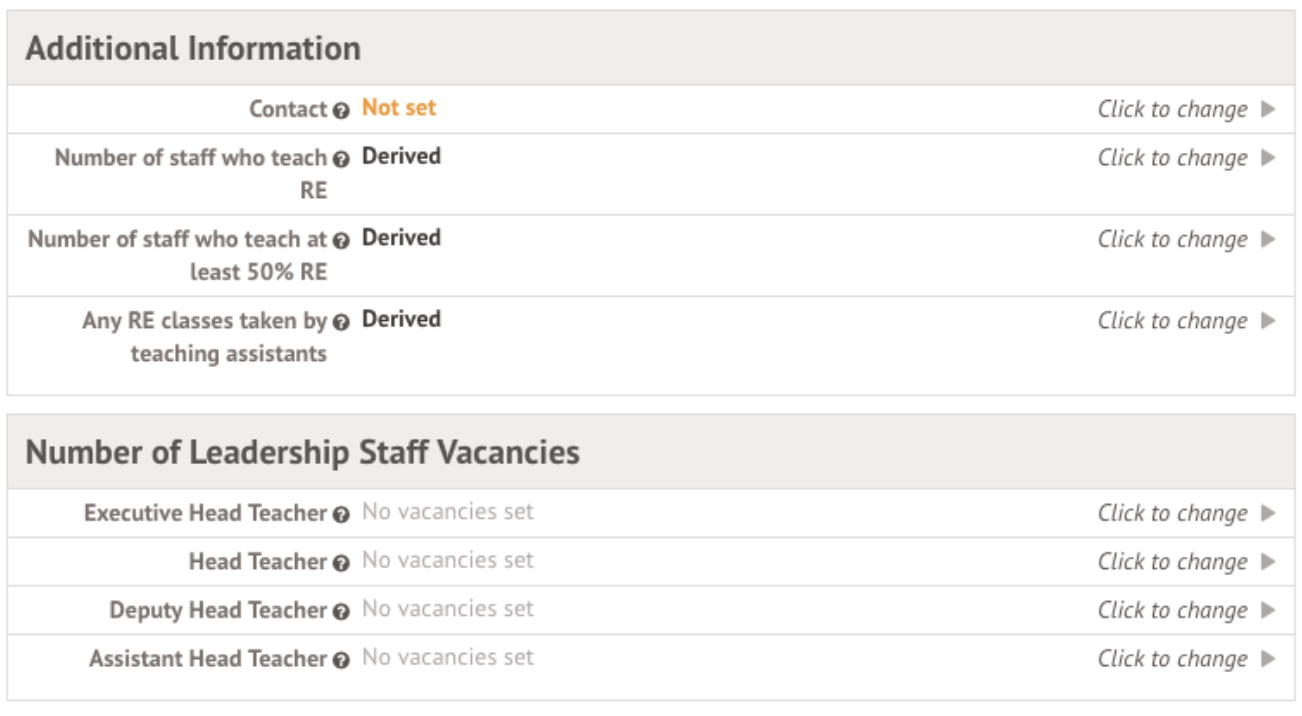Expand arrow on Assistant Head Teacher row
Screen dimensions: 1302x716
1268,659
